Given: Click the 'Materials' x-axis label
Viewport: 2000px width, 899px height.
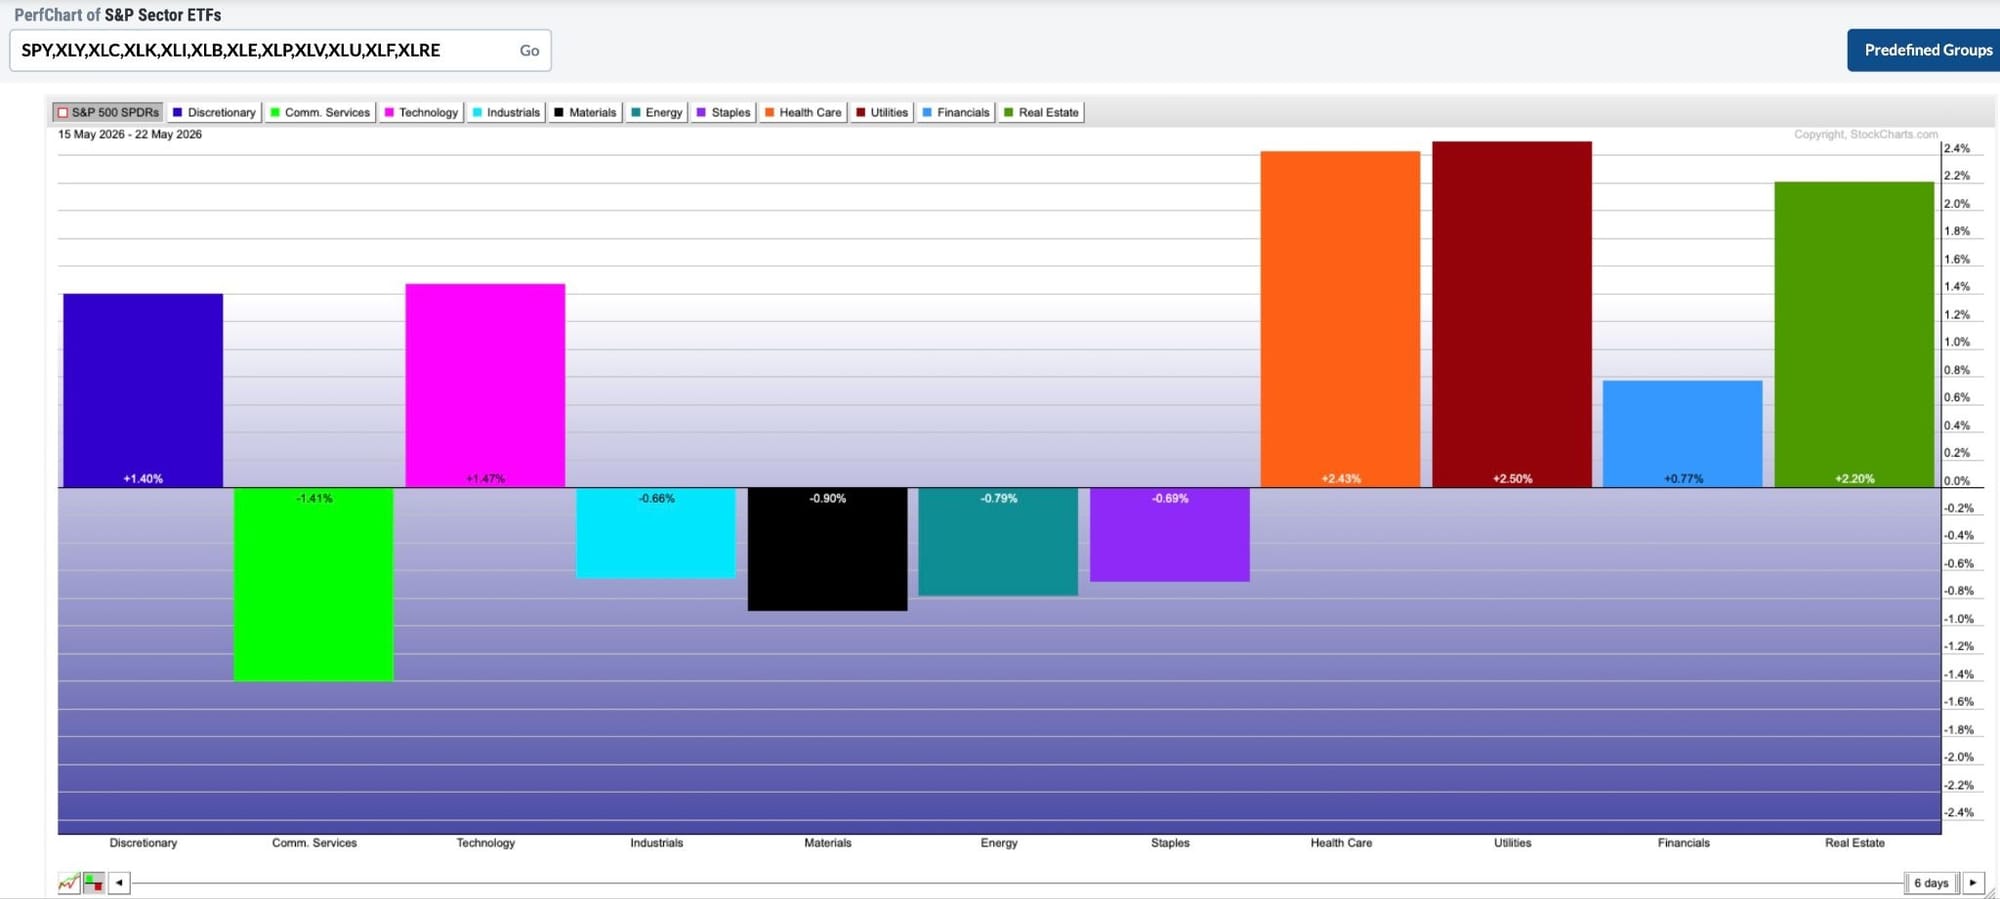Looking at the screenshot, I should [x=828, y=843].
